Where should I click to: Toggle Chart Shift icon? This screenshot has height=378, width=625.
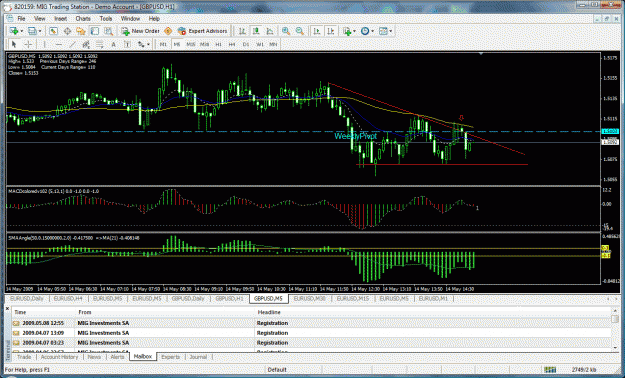point(331,31)
